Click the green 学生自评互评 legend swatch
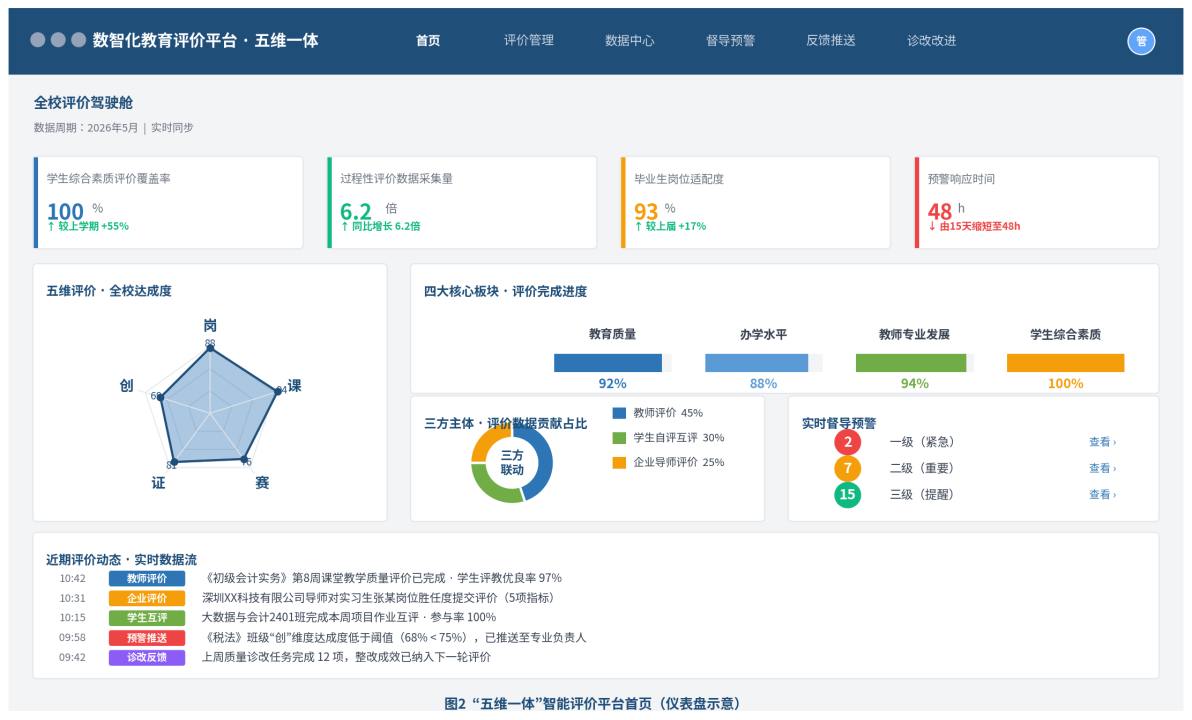The height and width of the screenshot is (720, 1192). coord(619,438)
